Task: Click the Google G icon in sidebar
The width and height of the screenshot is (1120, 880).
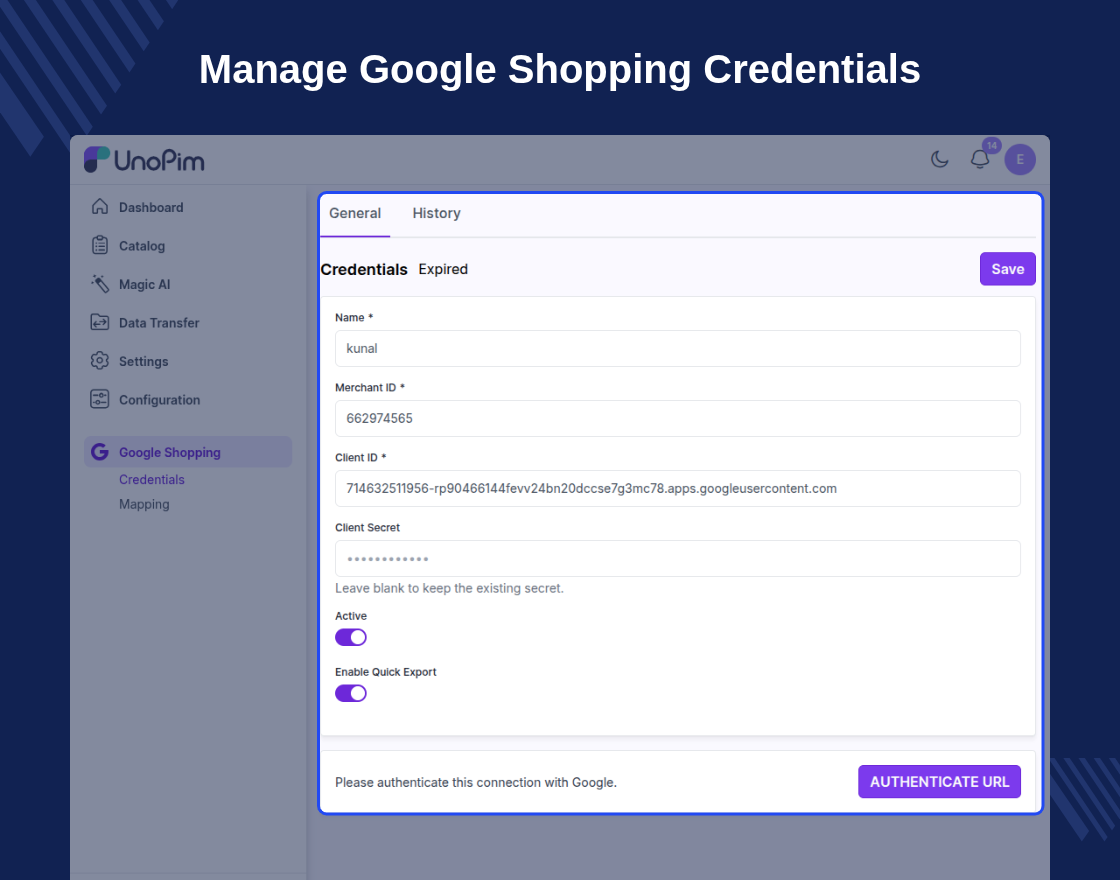Action: (x=100, y=452)
